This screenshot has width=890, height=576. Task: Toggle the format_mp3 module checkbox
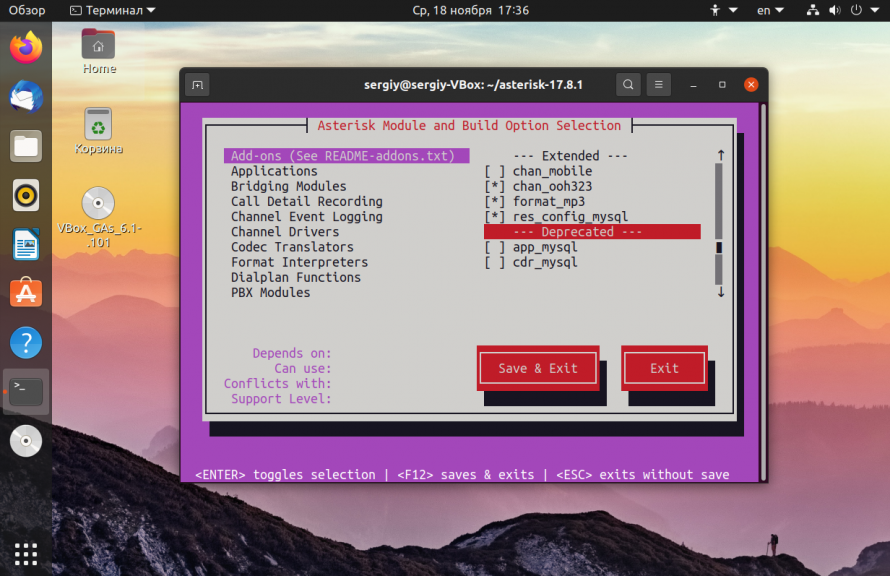(x=494, y=201)
